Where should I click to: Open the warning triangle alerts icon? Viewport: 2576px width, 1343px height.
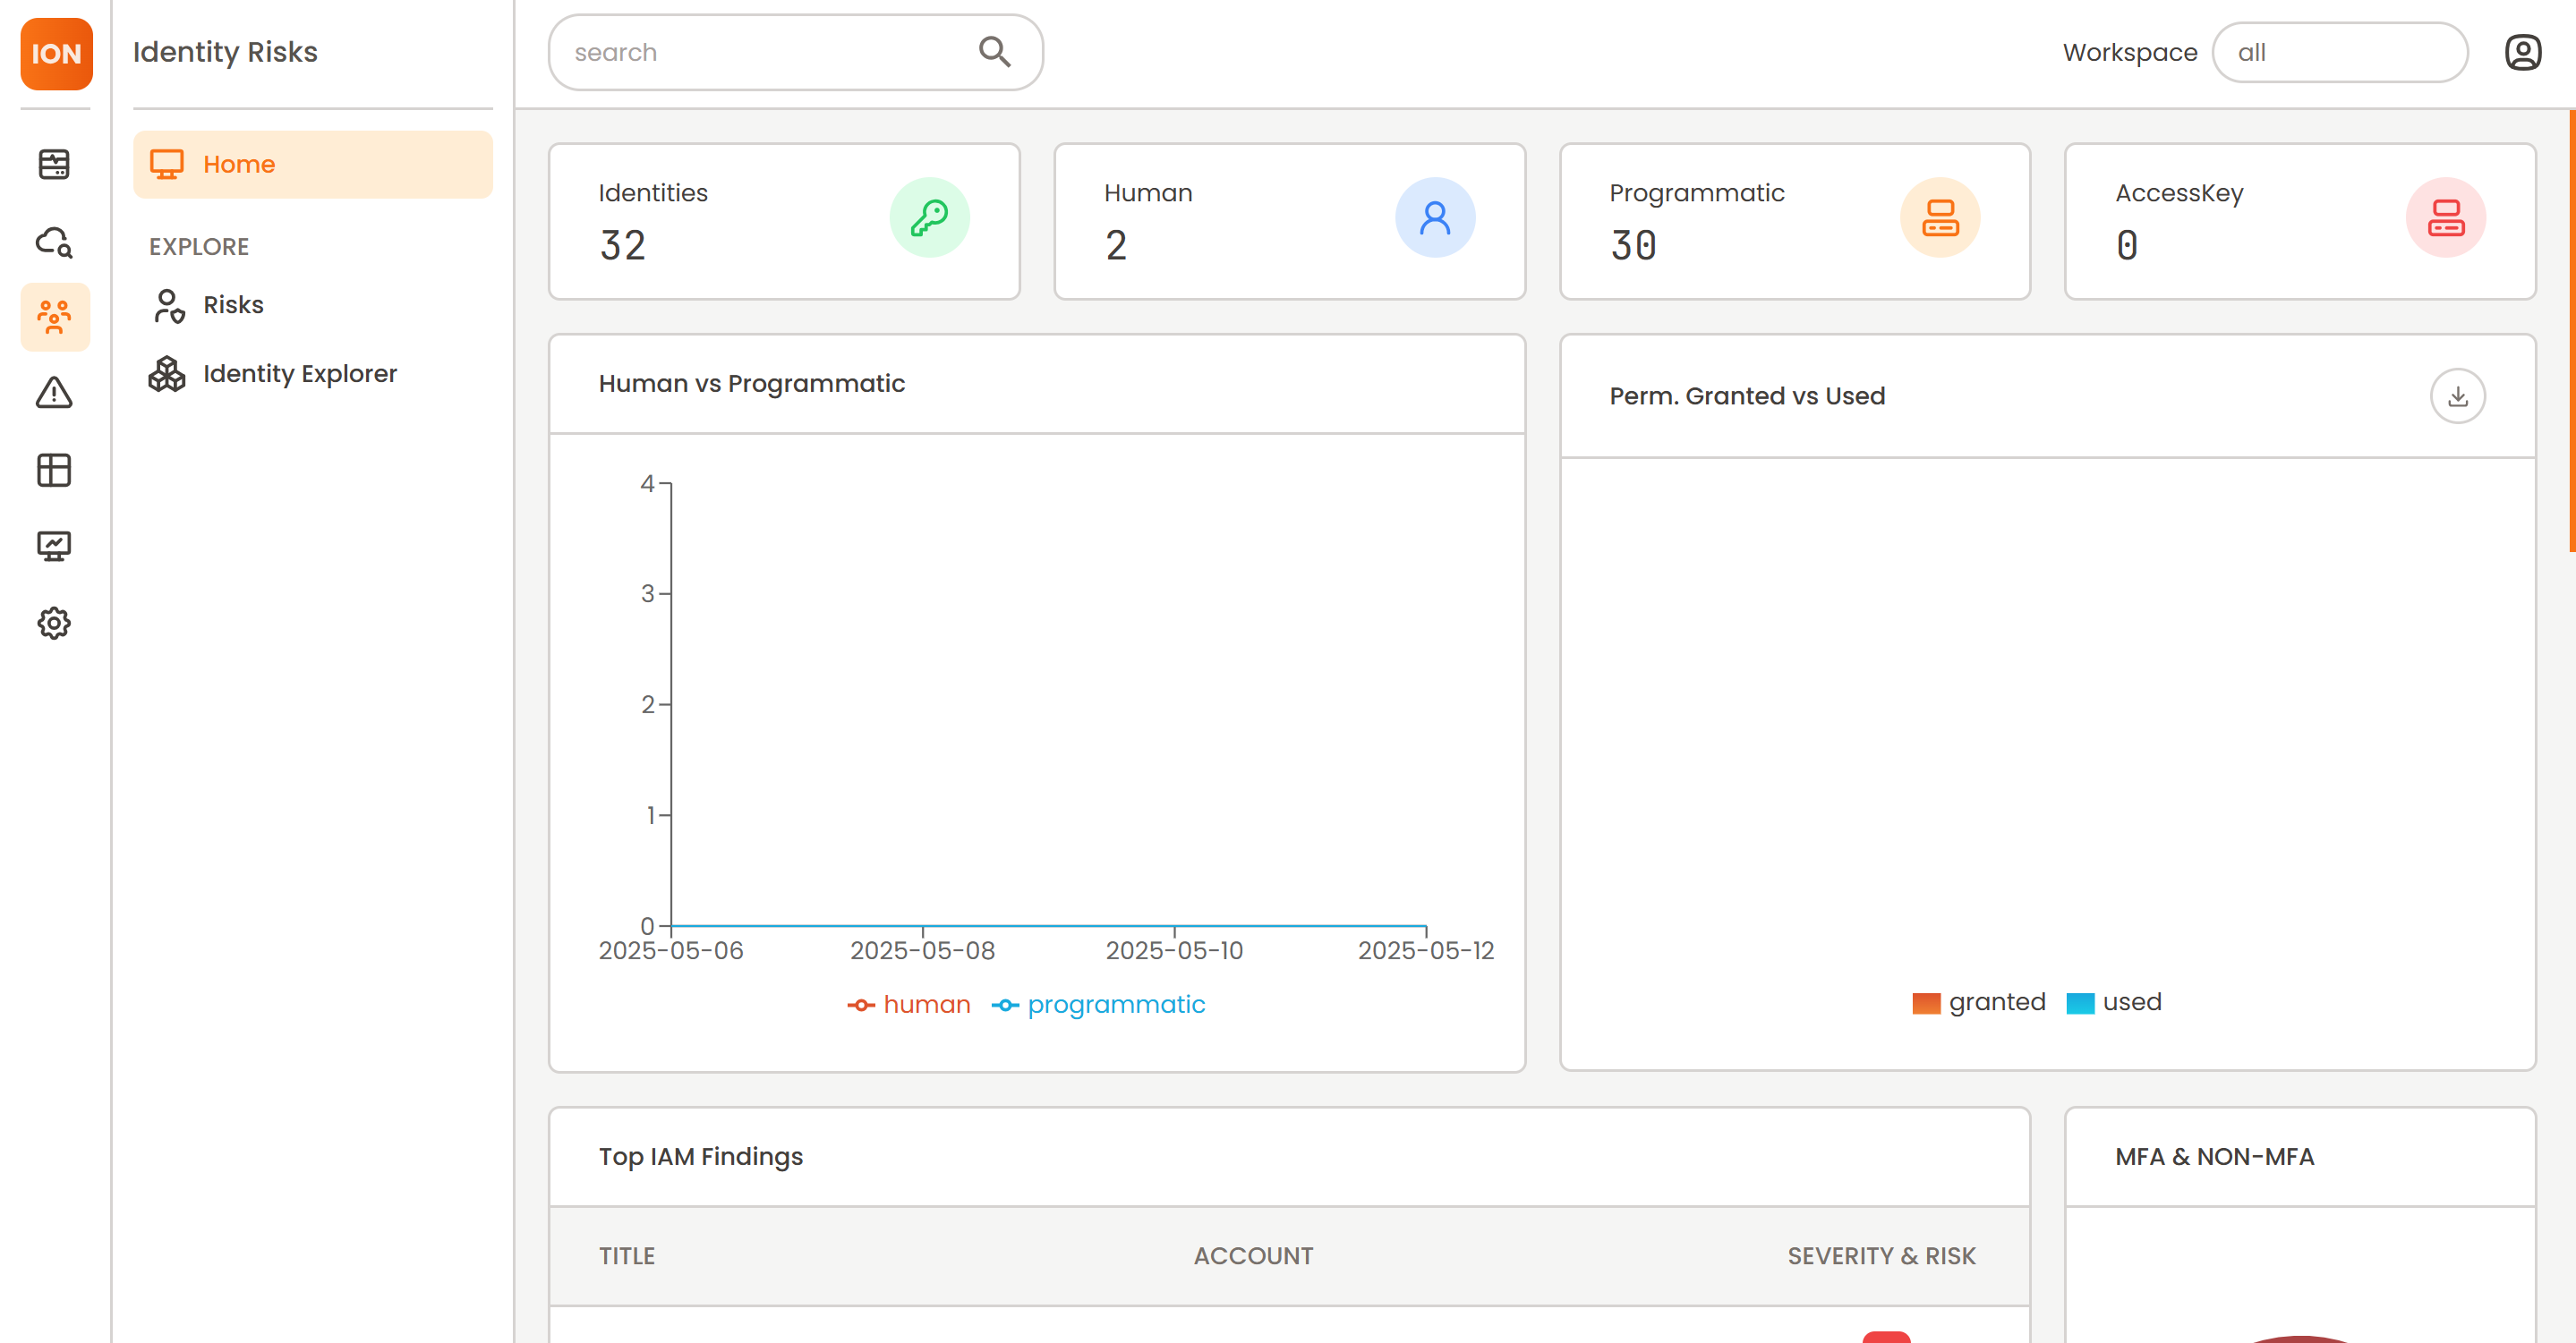[54, 393]
